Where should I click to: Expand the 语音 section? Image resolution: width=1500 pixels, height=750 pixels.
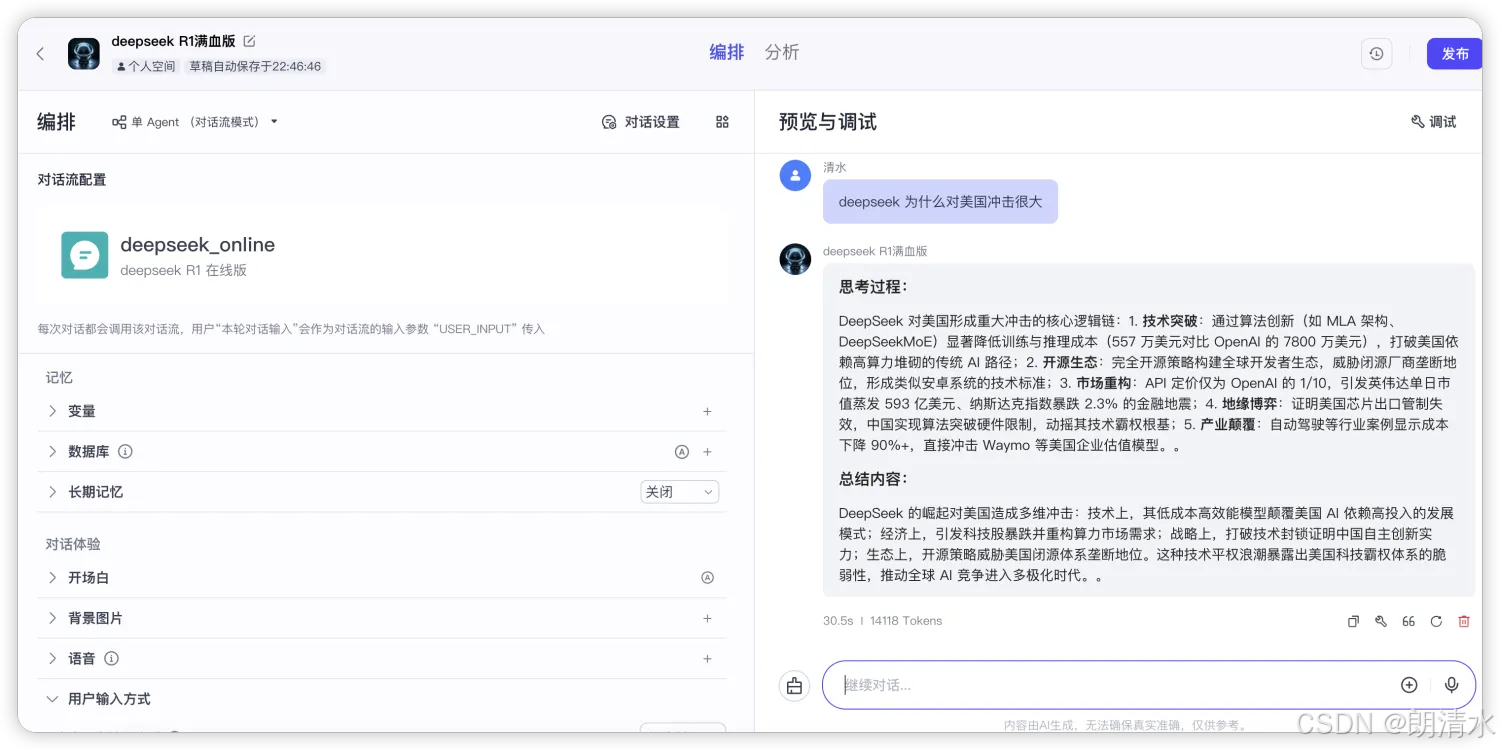(x=52, y=659)
